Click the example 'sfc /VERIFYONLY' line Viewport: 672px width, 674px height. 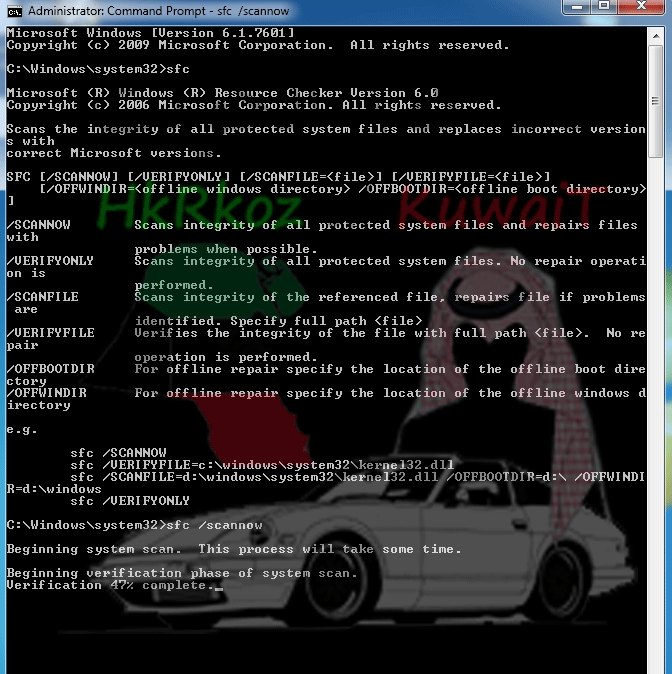coord(130,502)
